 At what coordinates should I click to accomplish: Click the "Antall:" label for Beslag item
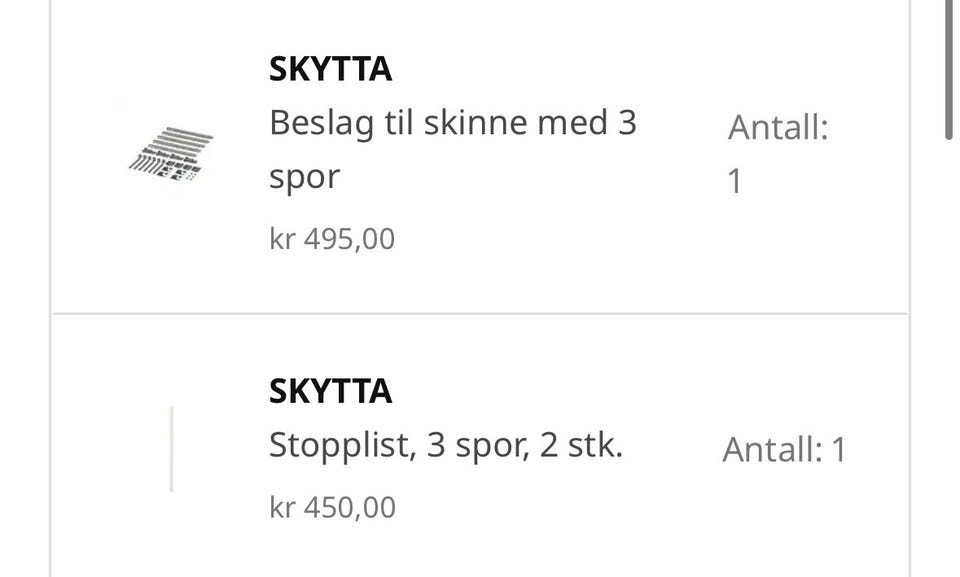778,128
